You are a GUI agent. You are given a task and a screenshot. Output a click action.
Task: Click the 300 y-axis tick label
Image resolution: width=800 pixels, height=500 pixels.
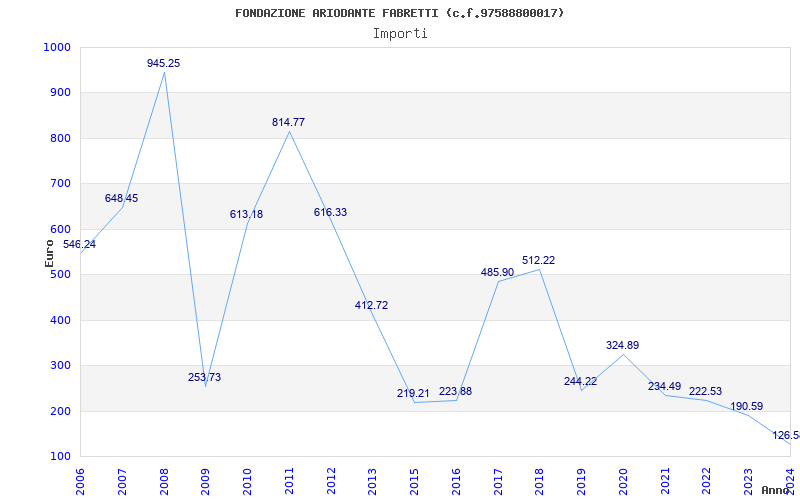tap(60, 366)
